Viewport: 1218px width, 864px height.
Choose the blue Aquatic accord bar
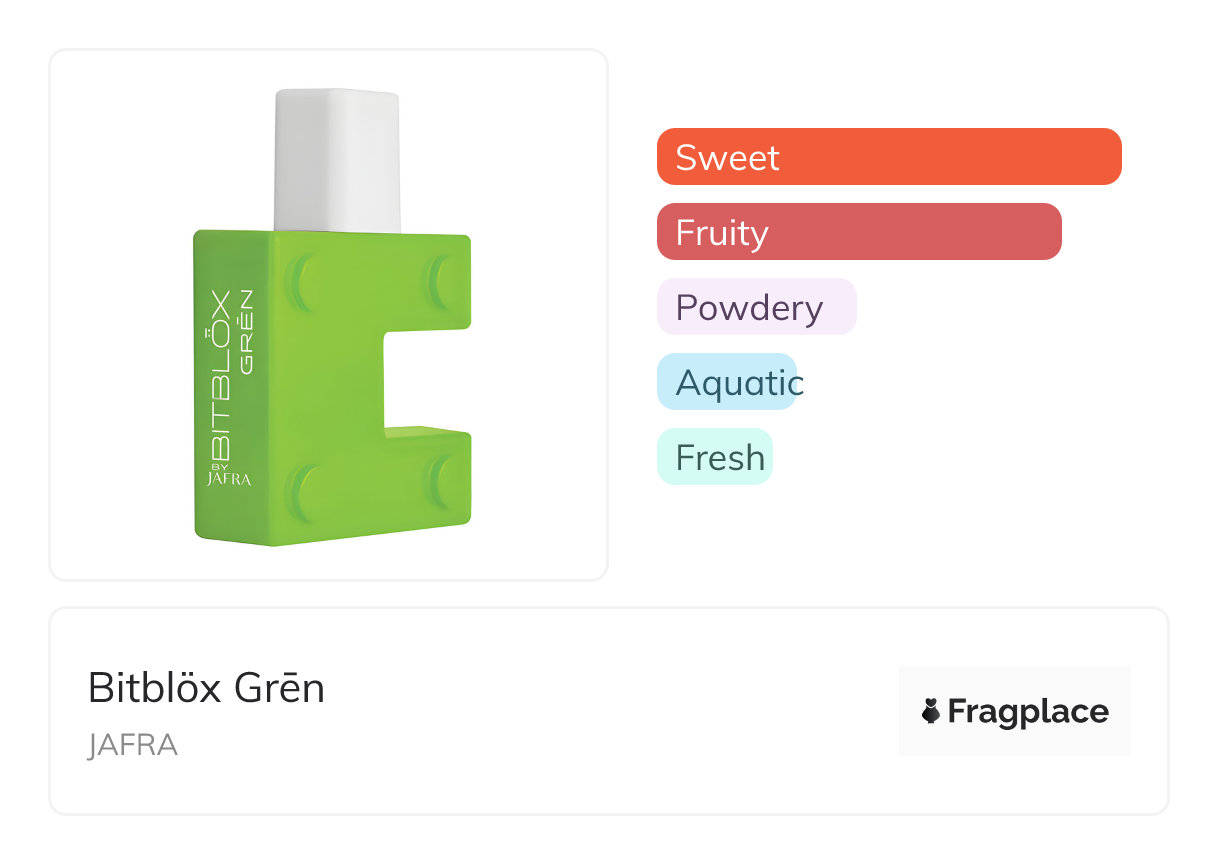point(727,382)
